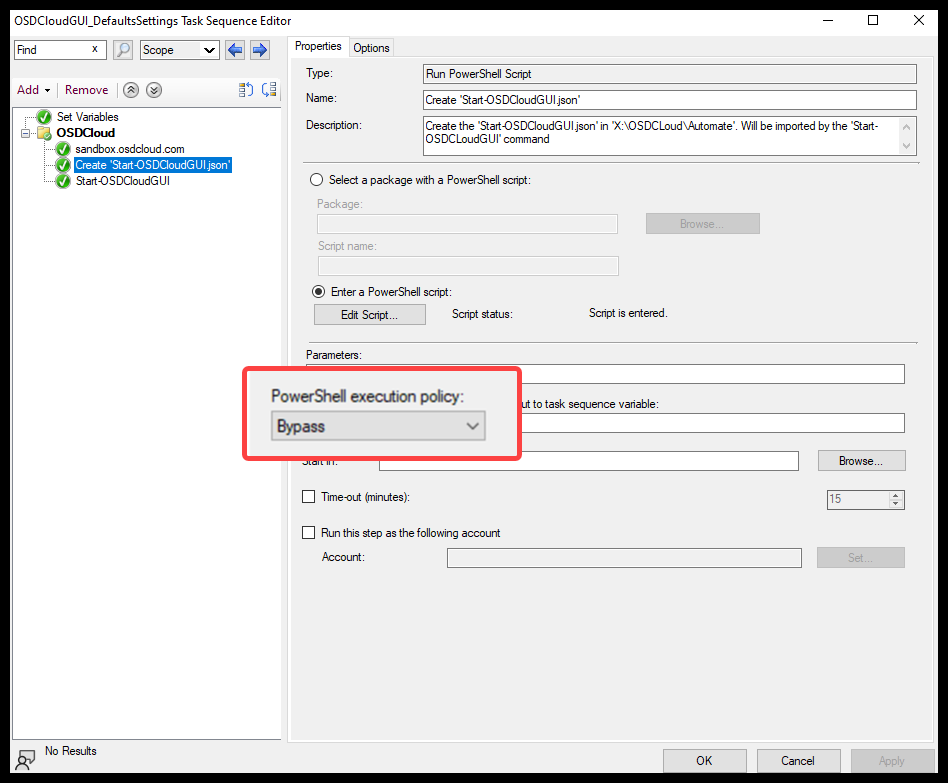Click the collapse all steps icon on toolbar
The image size is (948, 783).
pos(269,90)
